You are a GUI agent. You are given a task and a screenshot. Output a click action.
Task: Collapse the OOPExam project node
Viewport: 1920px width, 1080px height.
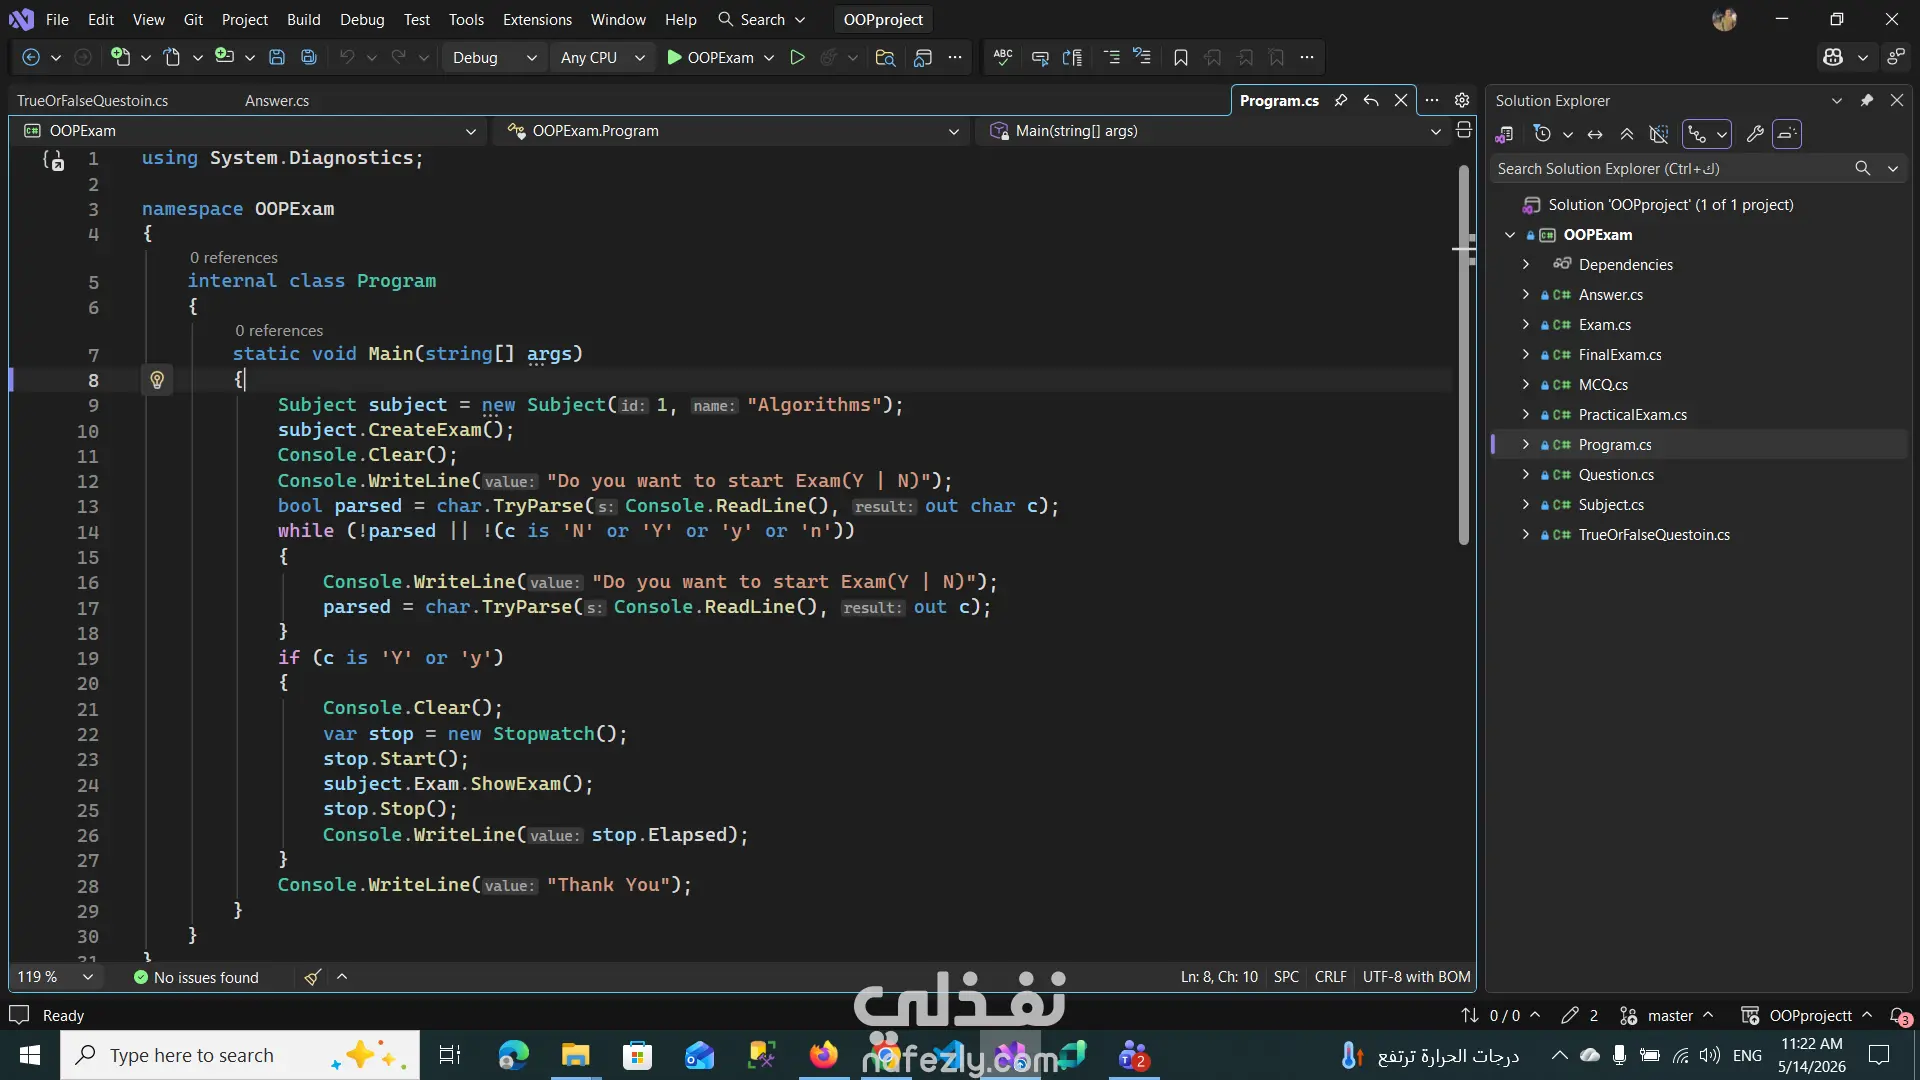1510,235
